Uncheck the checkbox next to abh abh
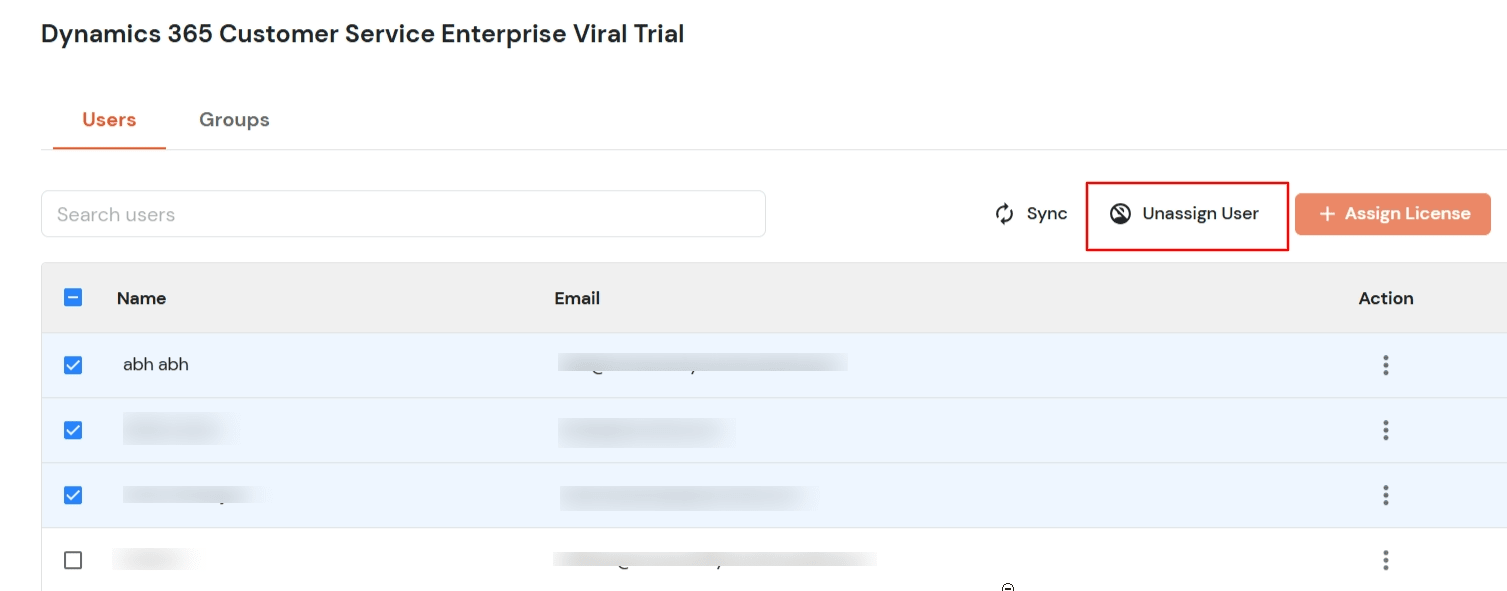Viewport: 1507px width, 591px height. tap(72, 365)
